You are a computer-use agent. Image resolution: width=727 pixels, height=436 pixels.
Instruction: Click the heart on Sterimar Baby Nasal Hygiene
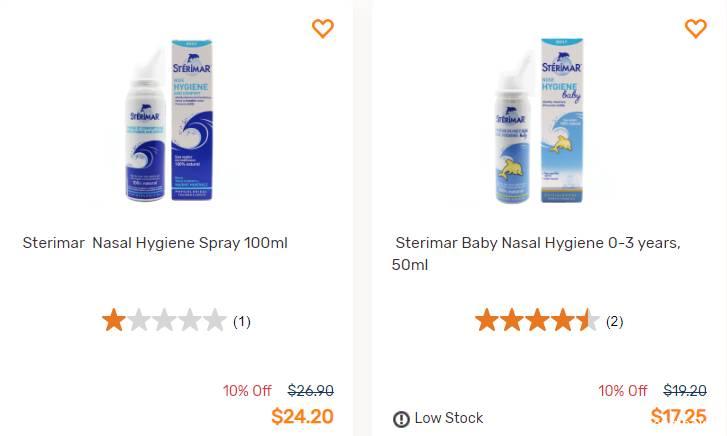(x=695, y=29)
